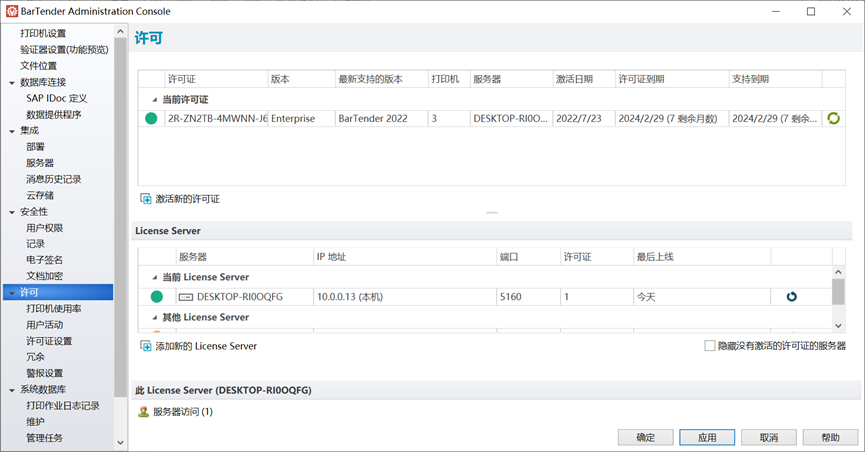Select 用户权限 in the sidebar

44,228
